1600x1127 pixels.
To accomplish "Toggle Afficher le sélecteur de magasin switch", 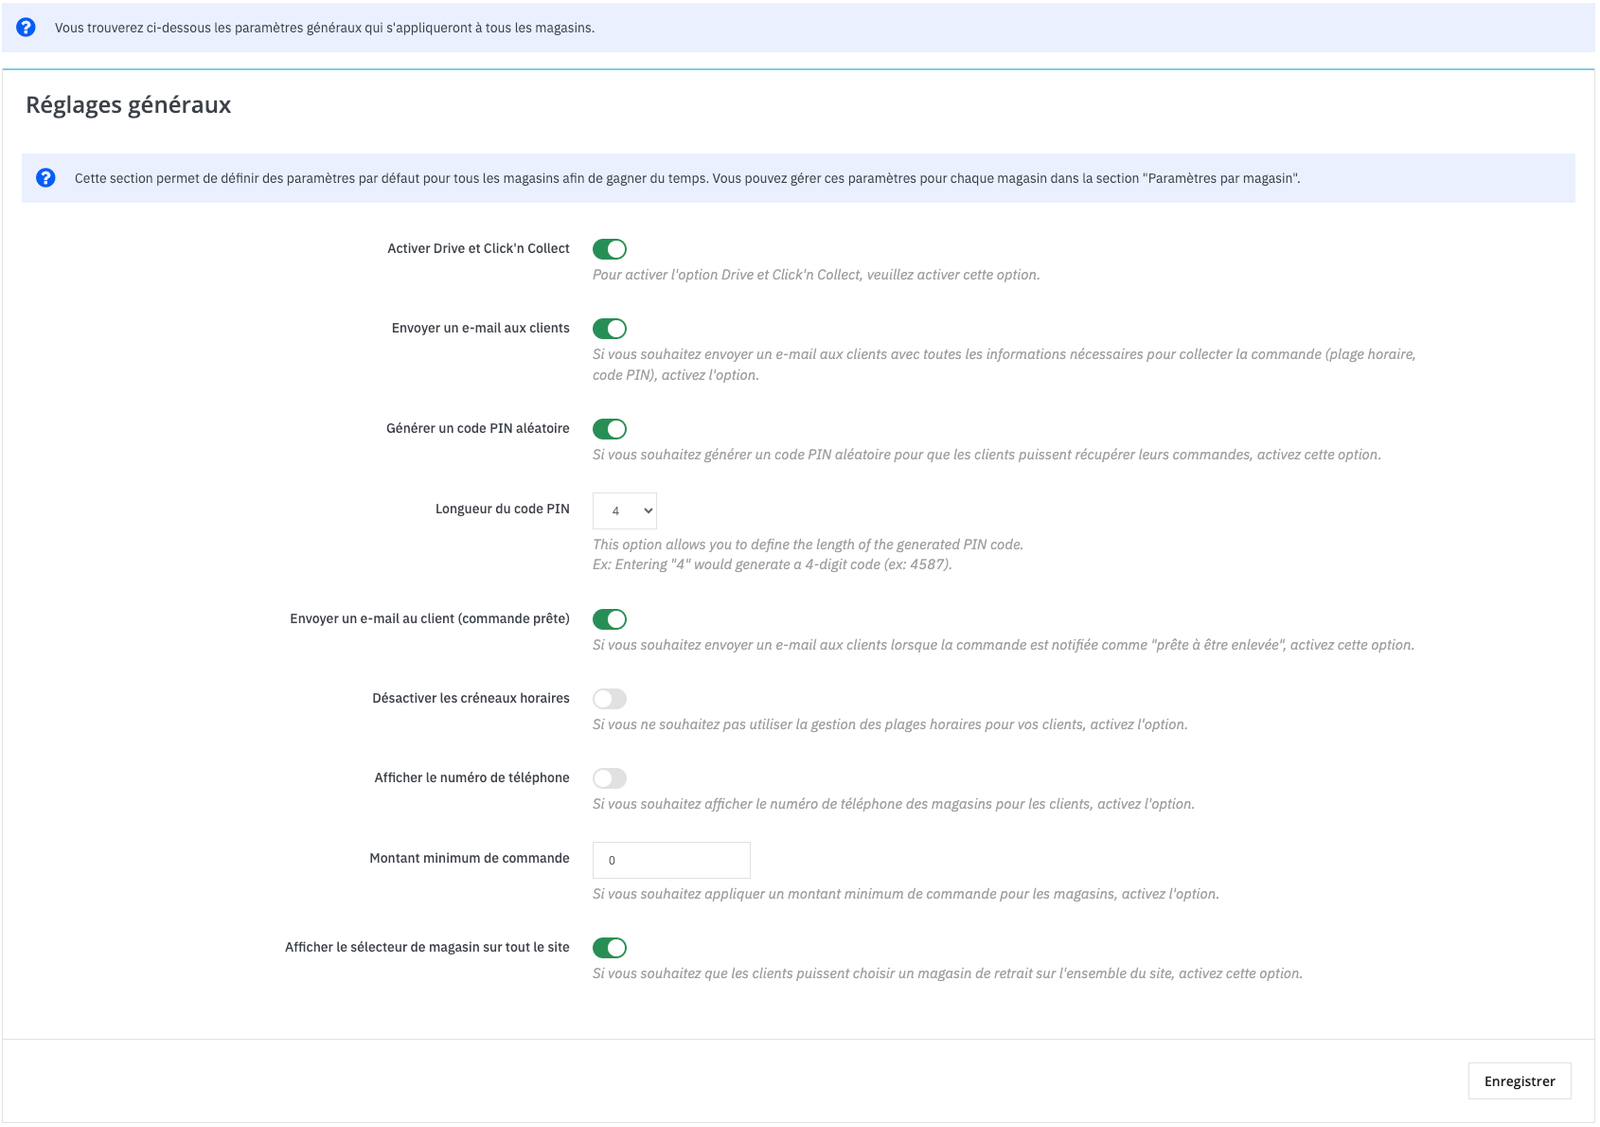I will pyautogui.click(x=609, y=947).
